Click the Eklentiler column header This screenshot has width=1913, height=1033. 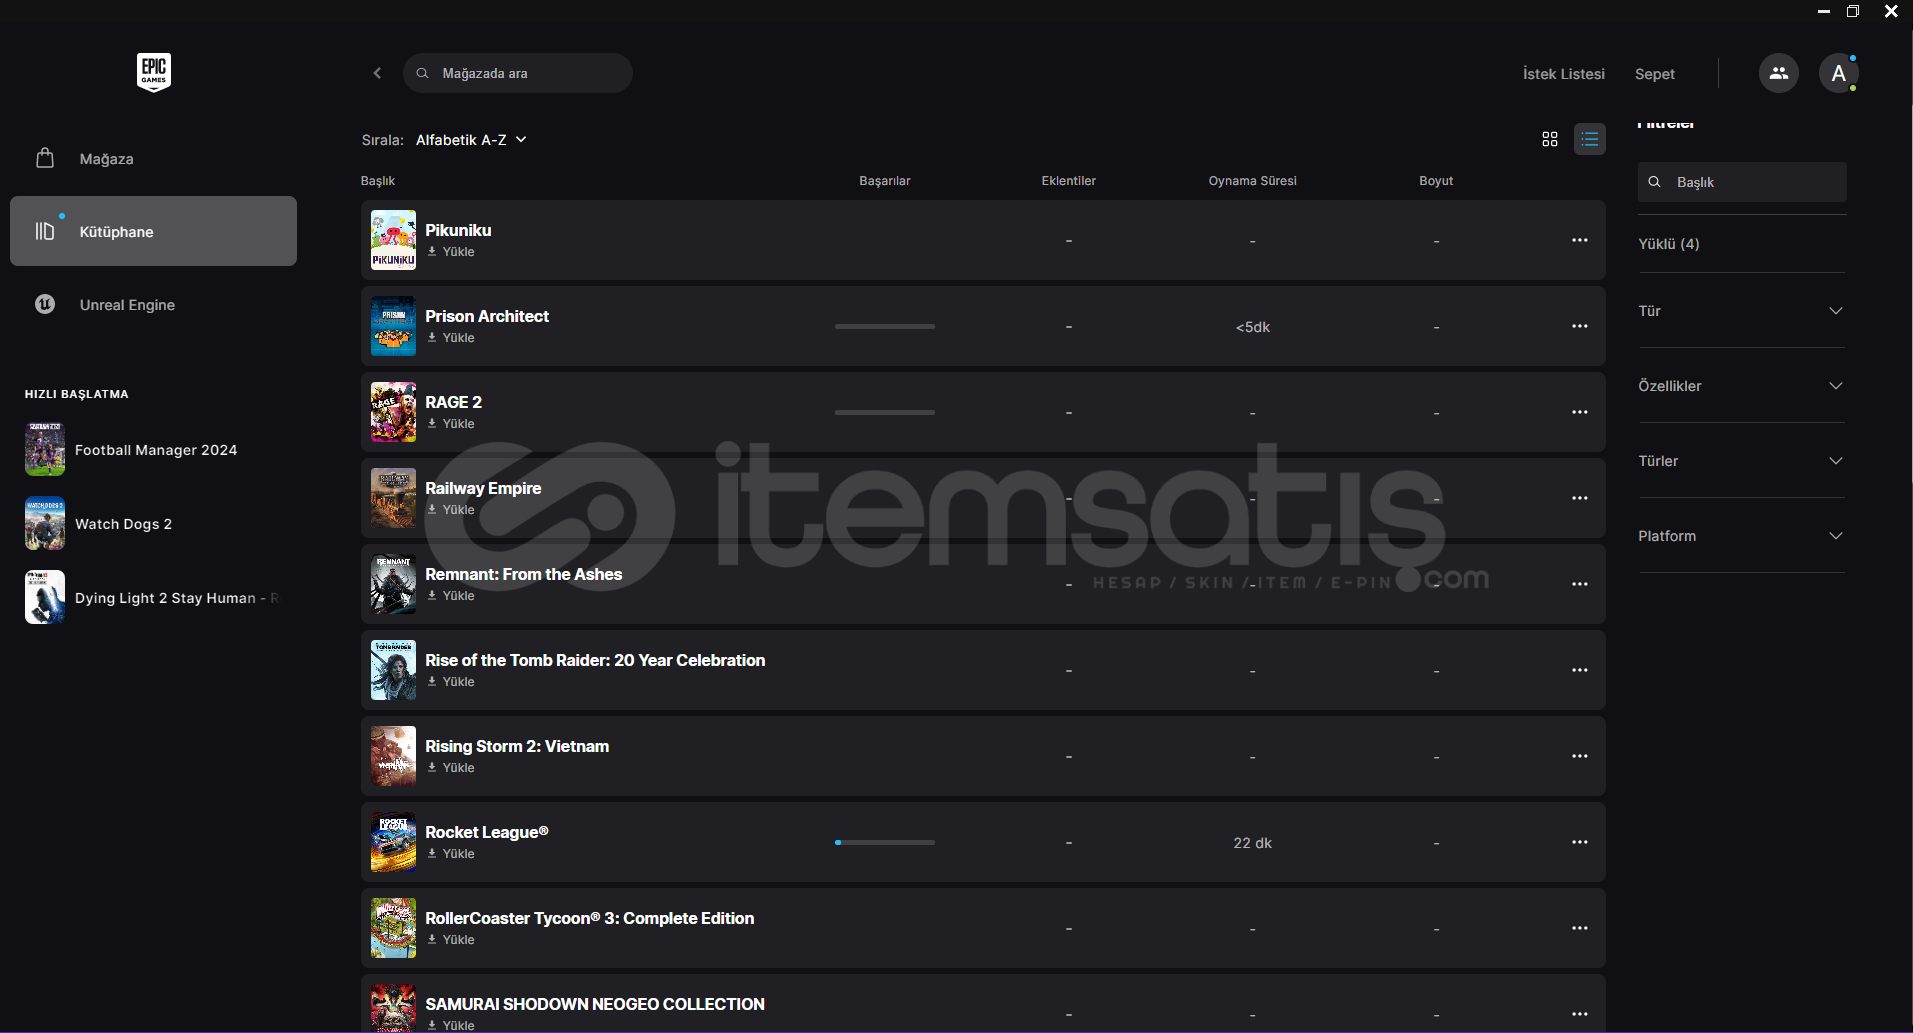pyautogui.click(x=1069, y=181)
